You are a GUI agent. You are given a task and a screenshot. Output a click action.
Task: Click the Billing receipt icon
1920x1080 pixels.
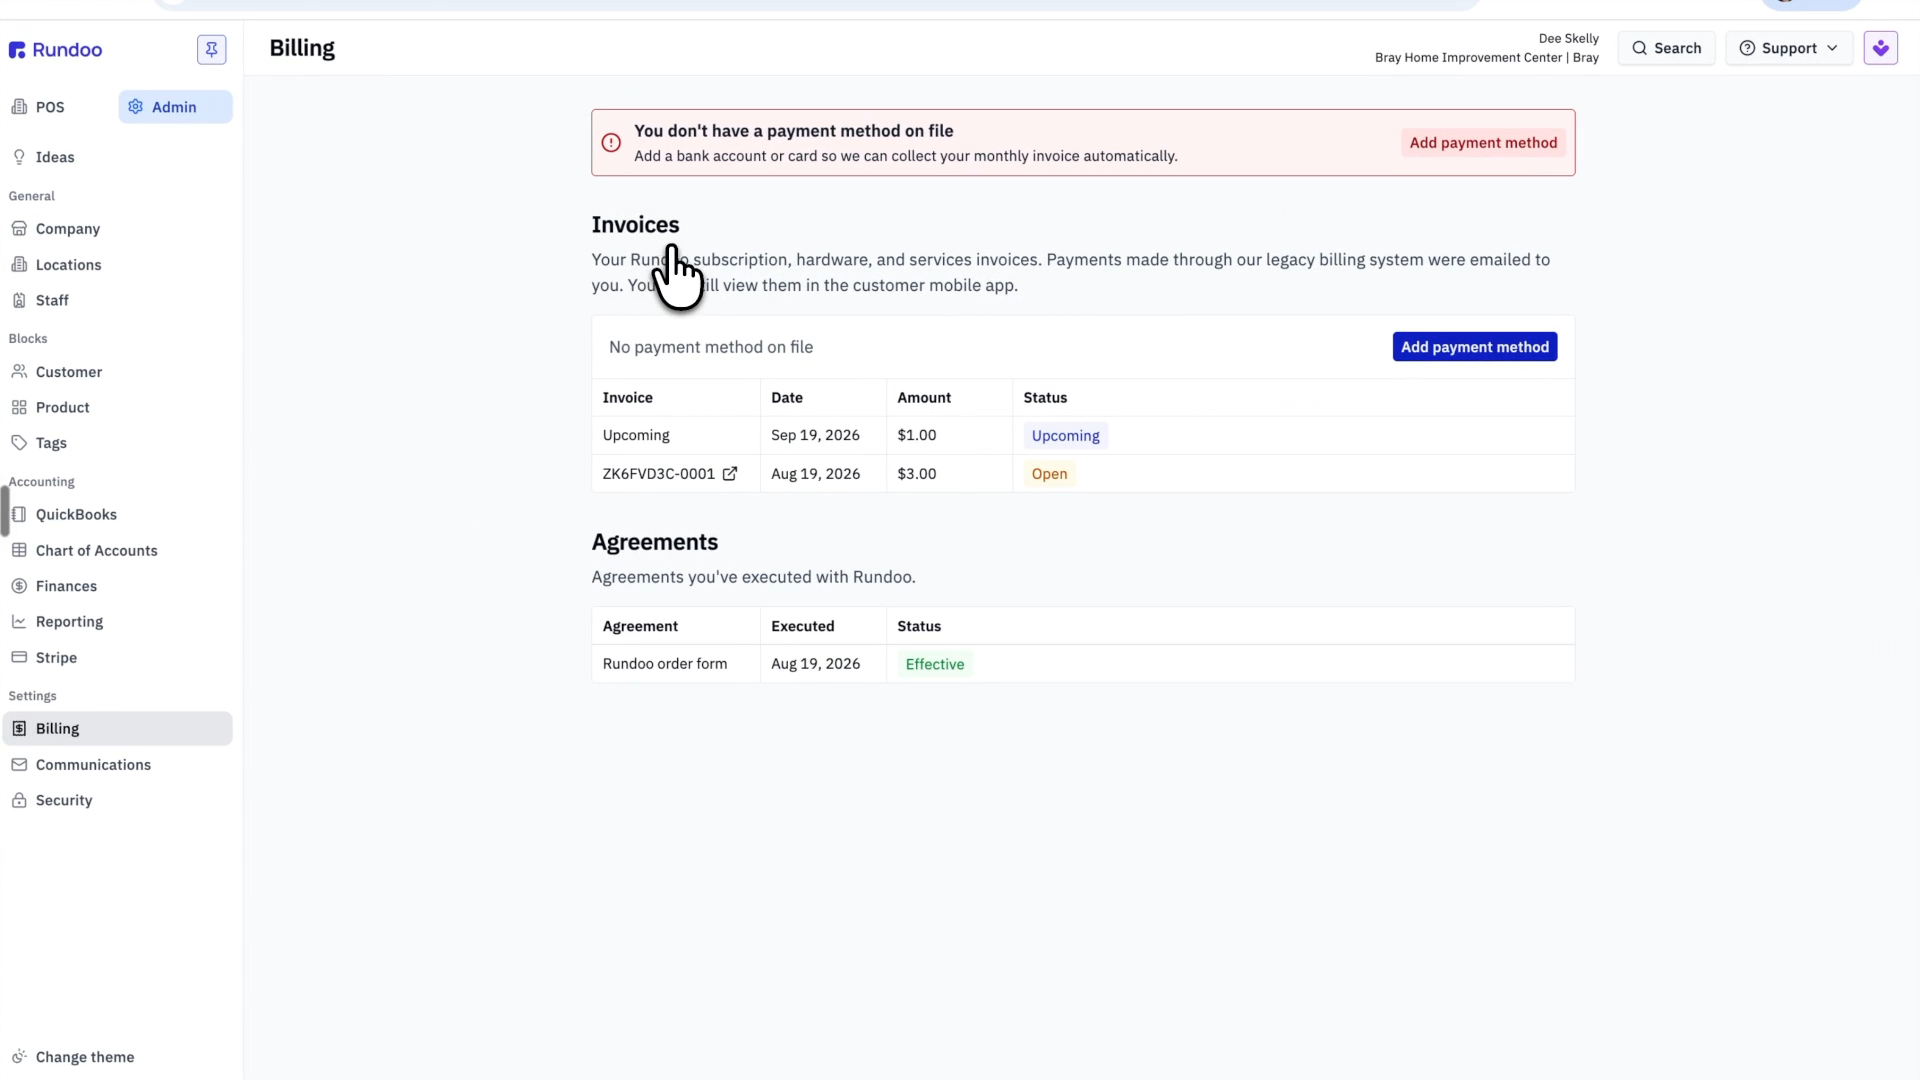coord(19,729)
